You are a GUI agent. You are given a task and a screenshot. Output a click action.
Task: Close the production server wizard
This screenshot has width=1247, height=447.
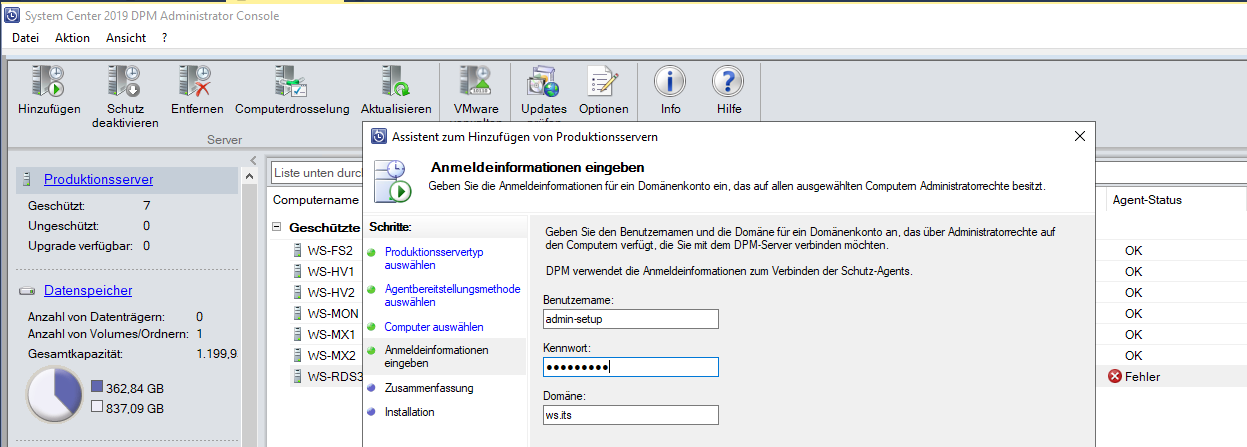click(1079, 136)
